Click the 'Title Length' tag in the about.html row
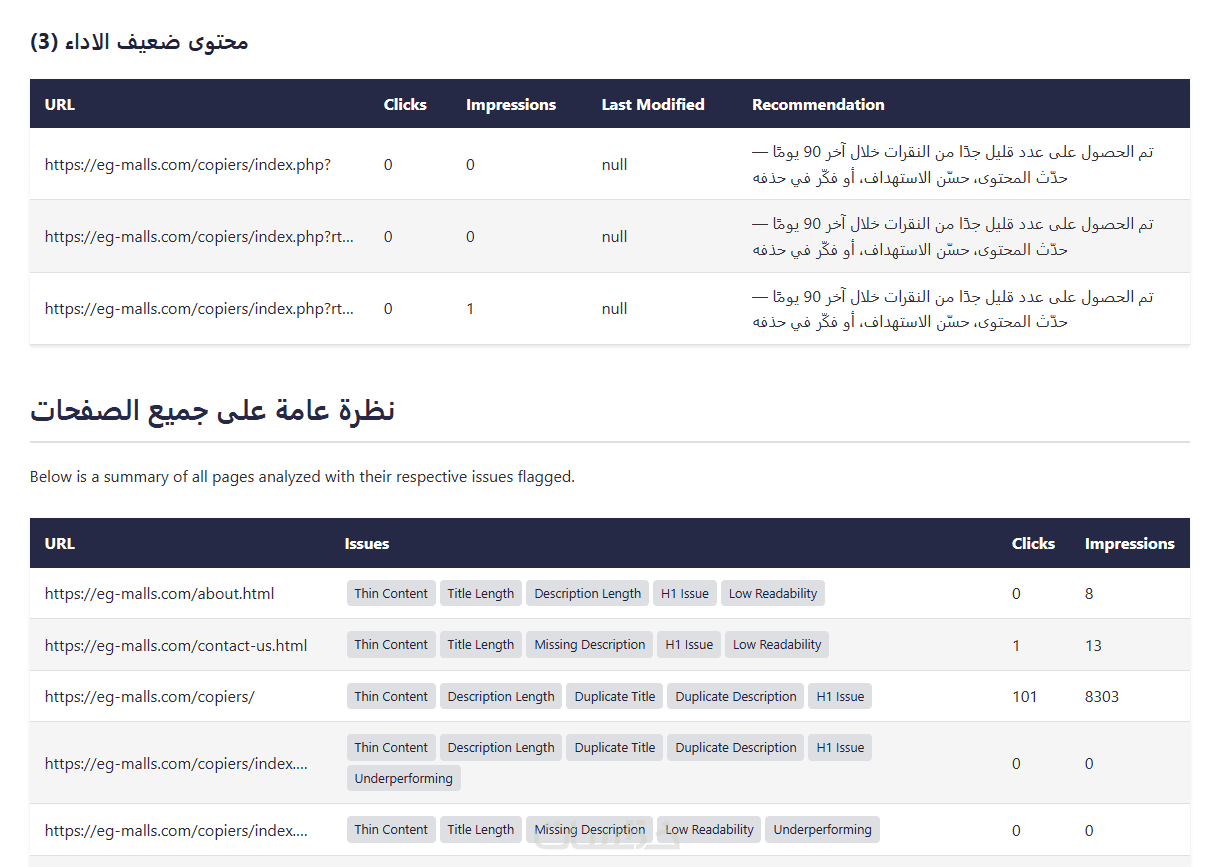Viewport: 1215px width, 867px height. tap(481, 594)
